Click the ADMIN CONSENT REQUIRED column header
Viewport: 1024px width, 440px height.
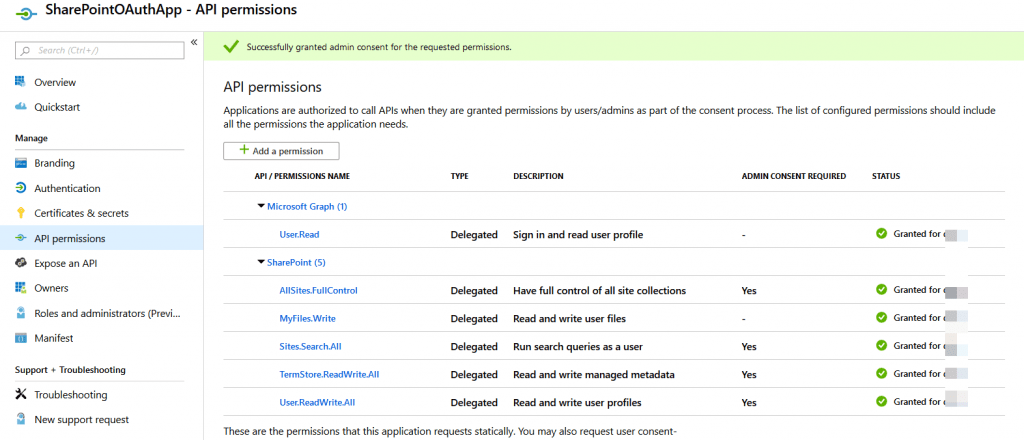[x=793, y=176]
